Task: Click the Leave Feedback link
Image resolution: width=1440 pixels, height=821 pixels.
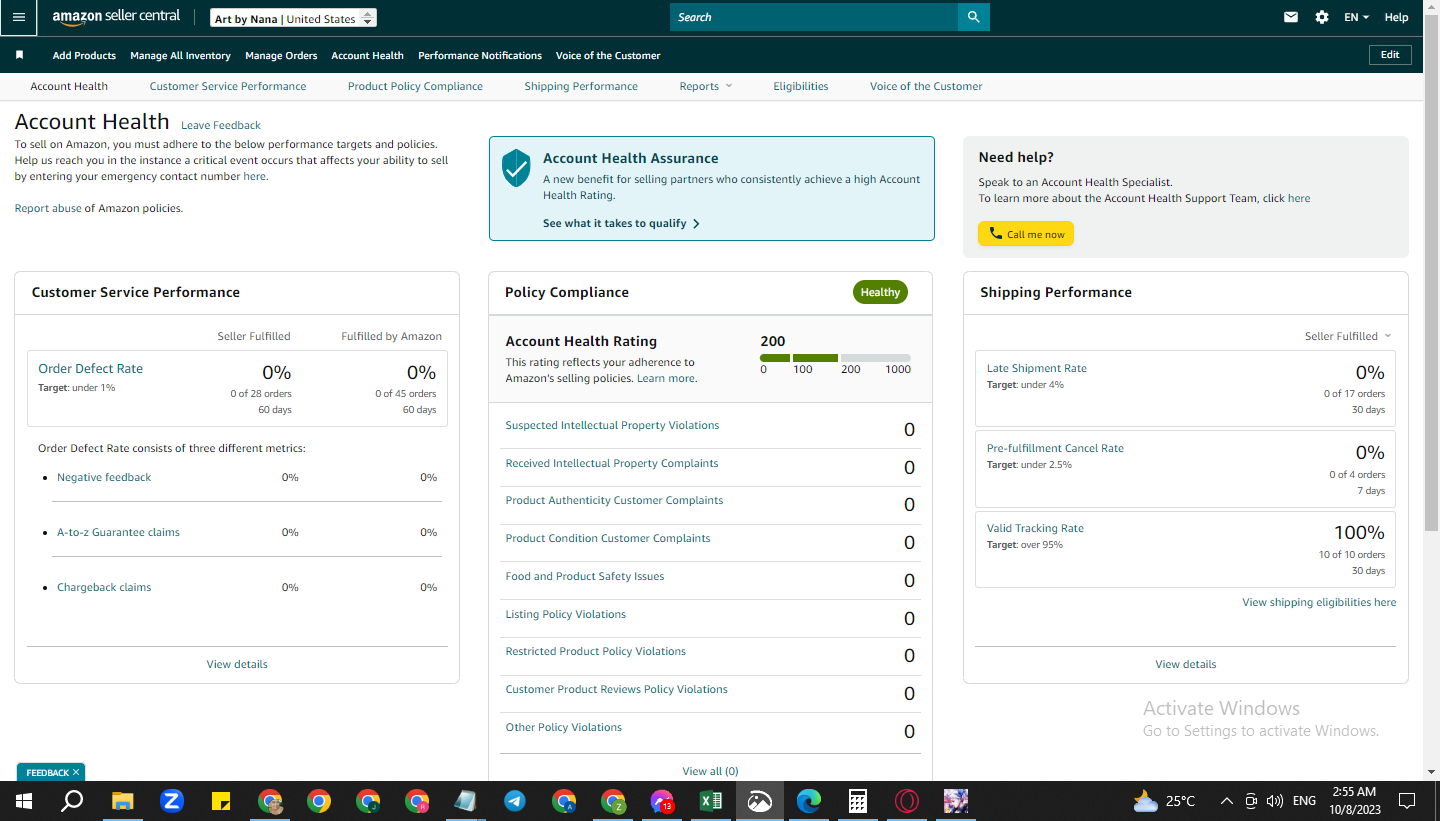Action: pos(221,125)
